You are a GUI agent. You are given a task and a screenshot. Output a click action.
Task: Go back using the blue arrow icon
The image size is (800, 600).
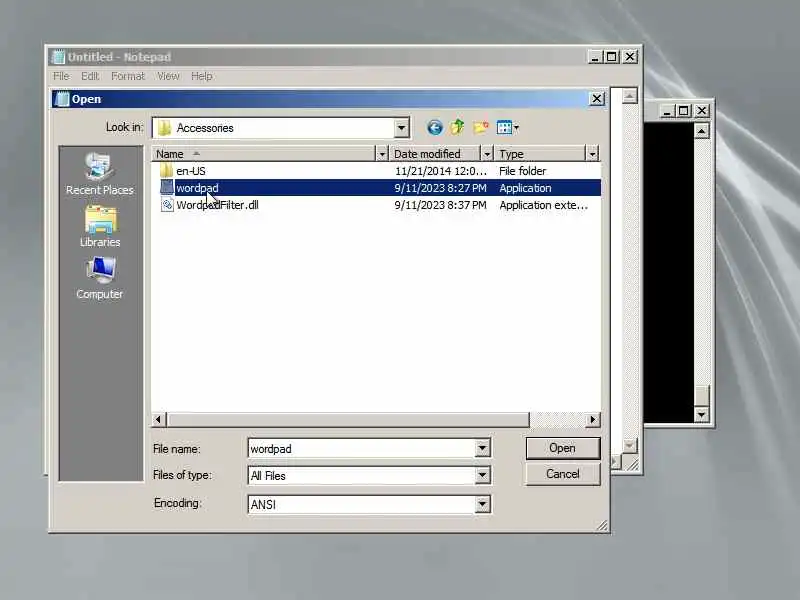[435, 128]
